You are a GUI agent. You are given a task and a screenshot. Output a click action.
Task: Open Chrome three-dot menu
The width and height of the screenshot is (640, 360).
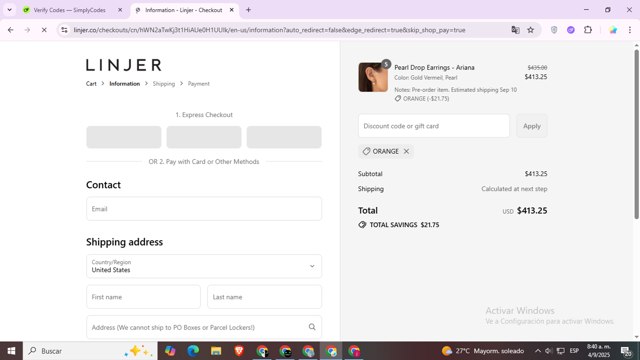pyautogui.click(x=630, y=30)
